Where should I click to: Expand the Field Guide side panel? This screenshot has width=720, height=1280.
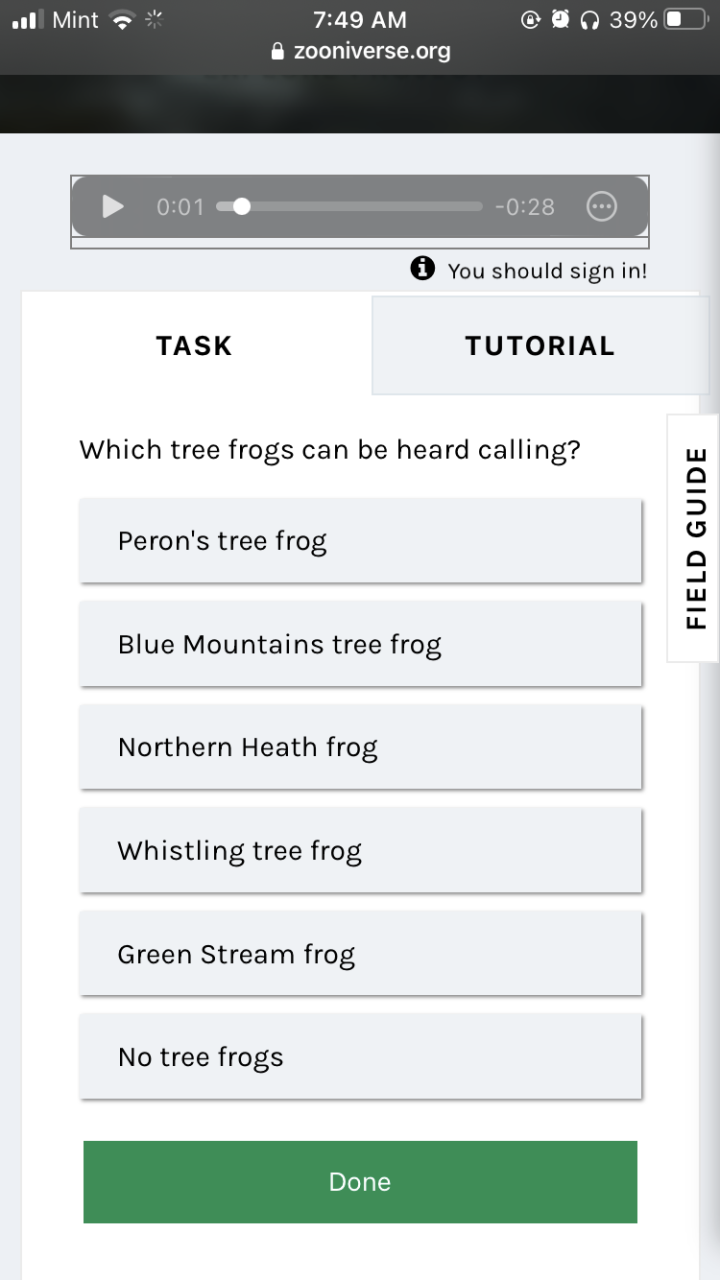(694, 538)
